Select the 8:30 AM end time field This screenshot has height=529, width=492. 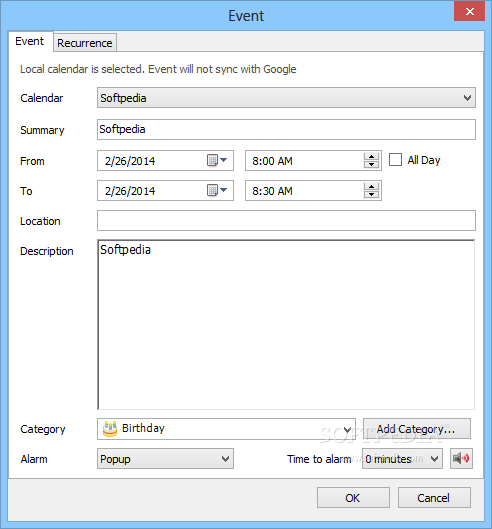[313, 191]
